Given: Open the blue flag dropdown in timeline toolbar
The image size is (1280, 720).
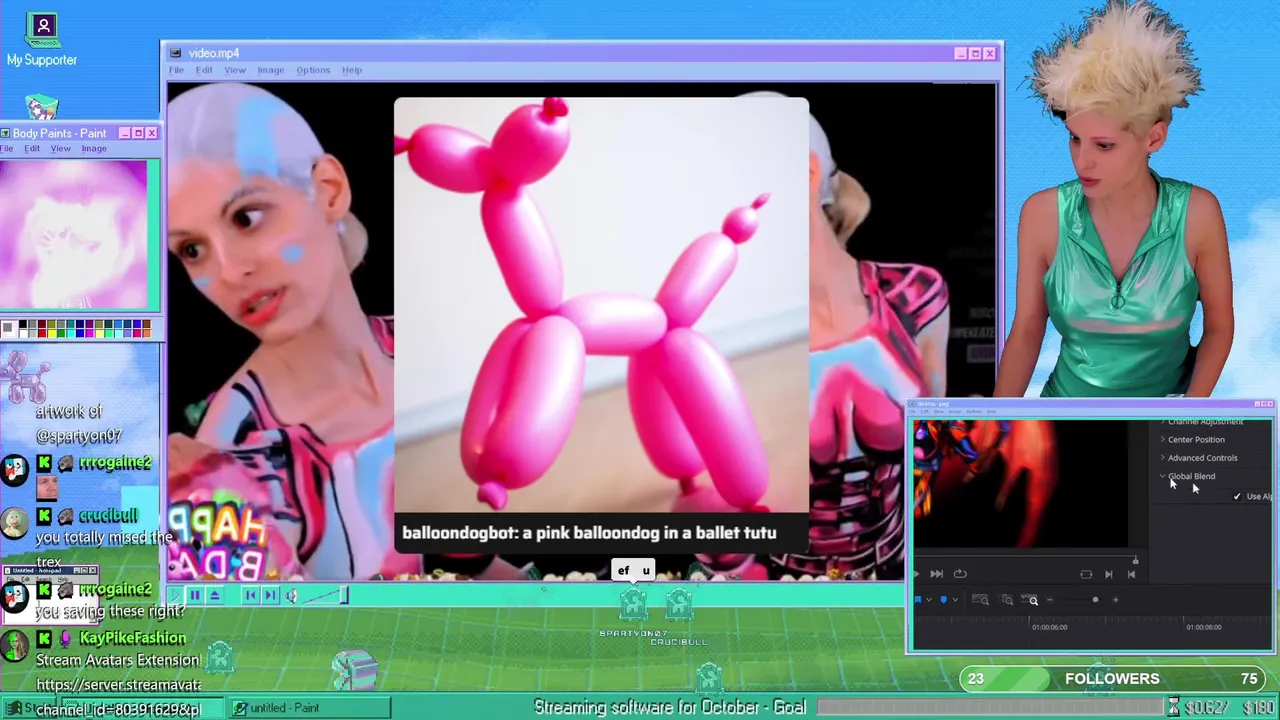Looking at the screenshot, I should [x=929, y=599].
